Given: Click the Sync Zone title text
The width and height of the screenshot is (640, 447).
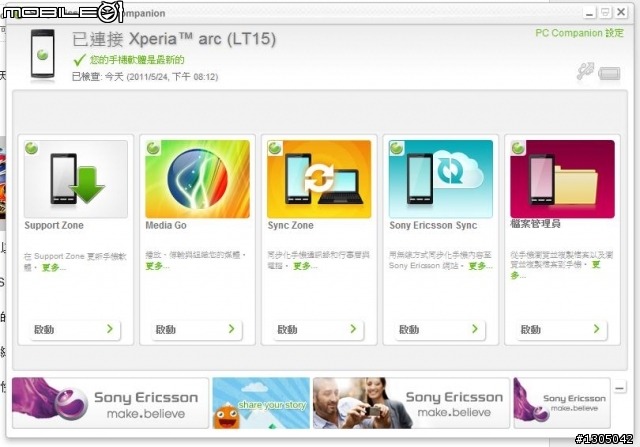Looking at the screenshot, I should 291,225.
